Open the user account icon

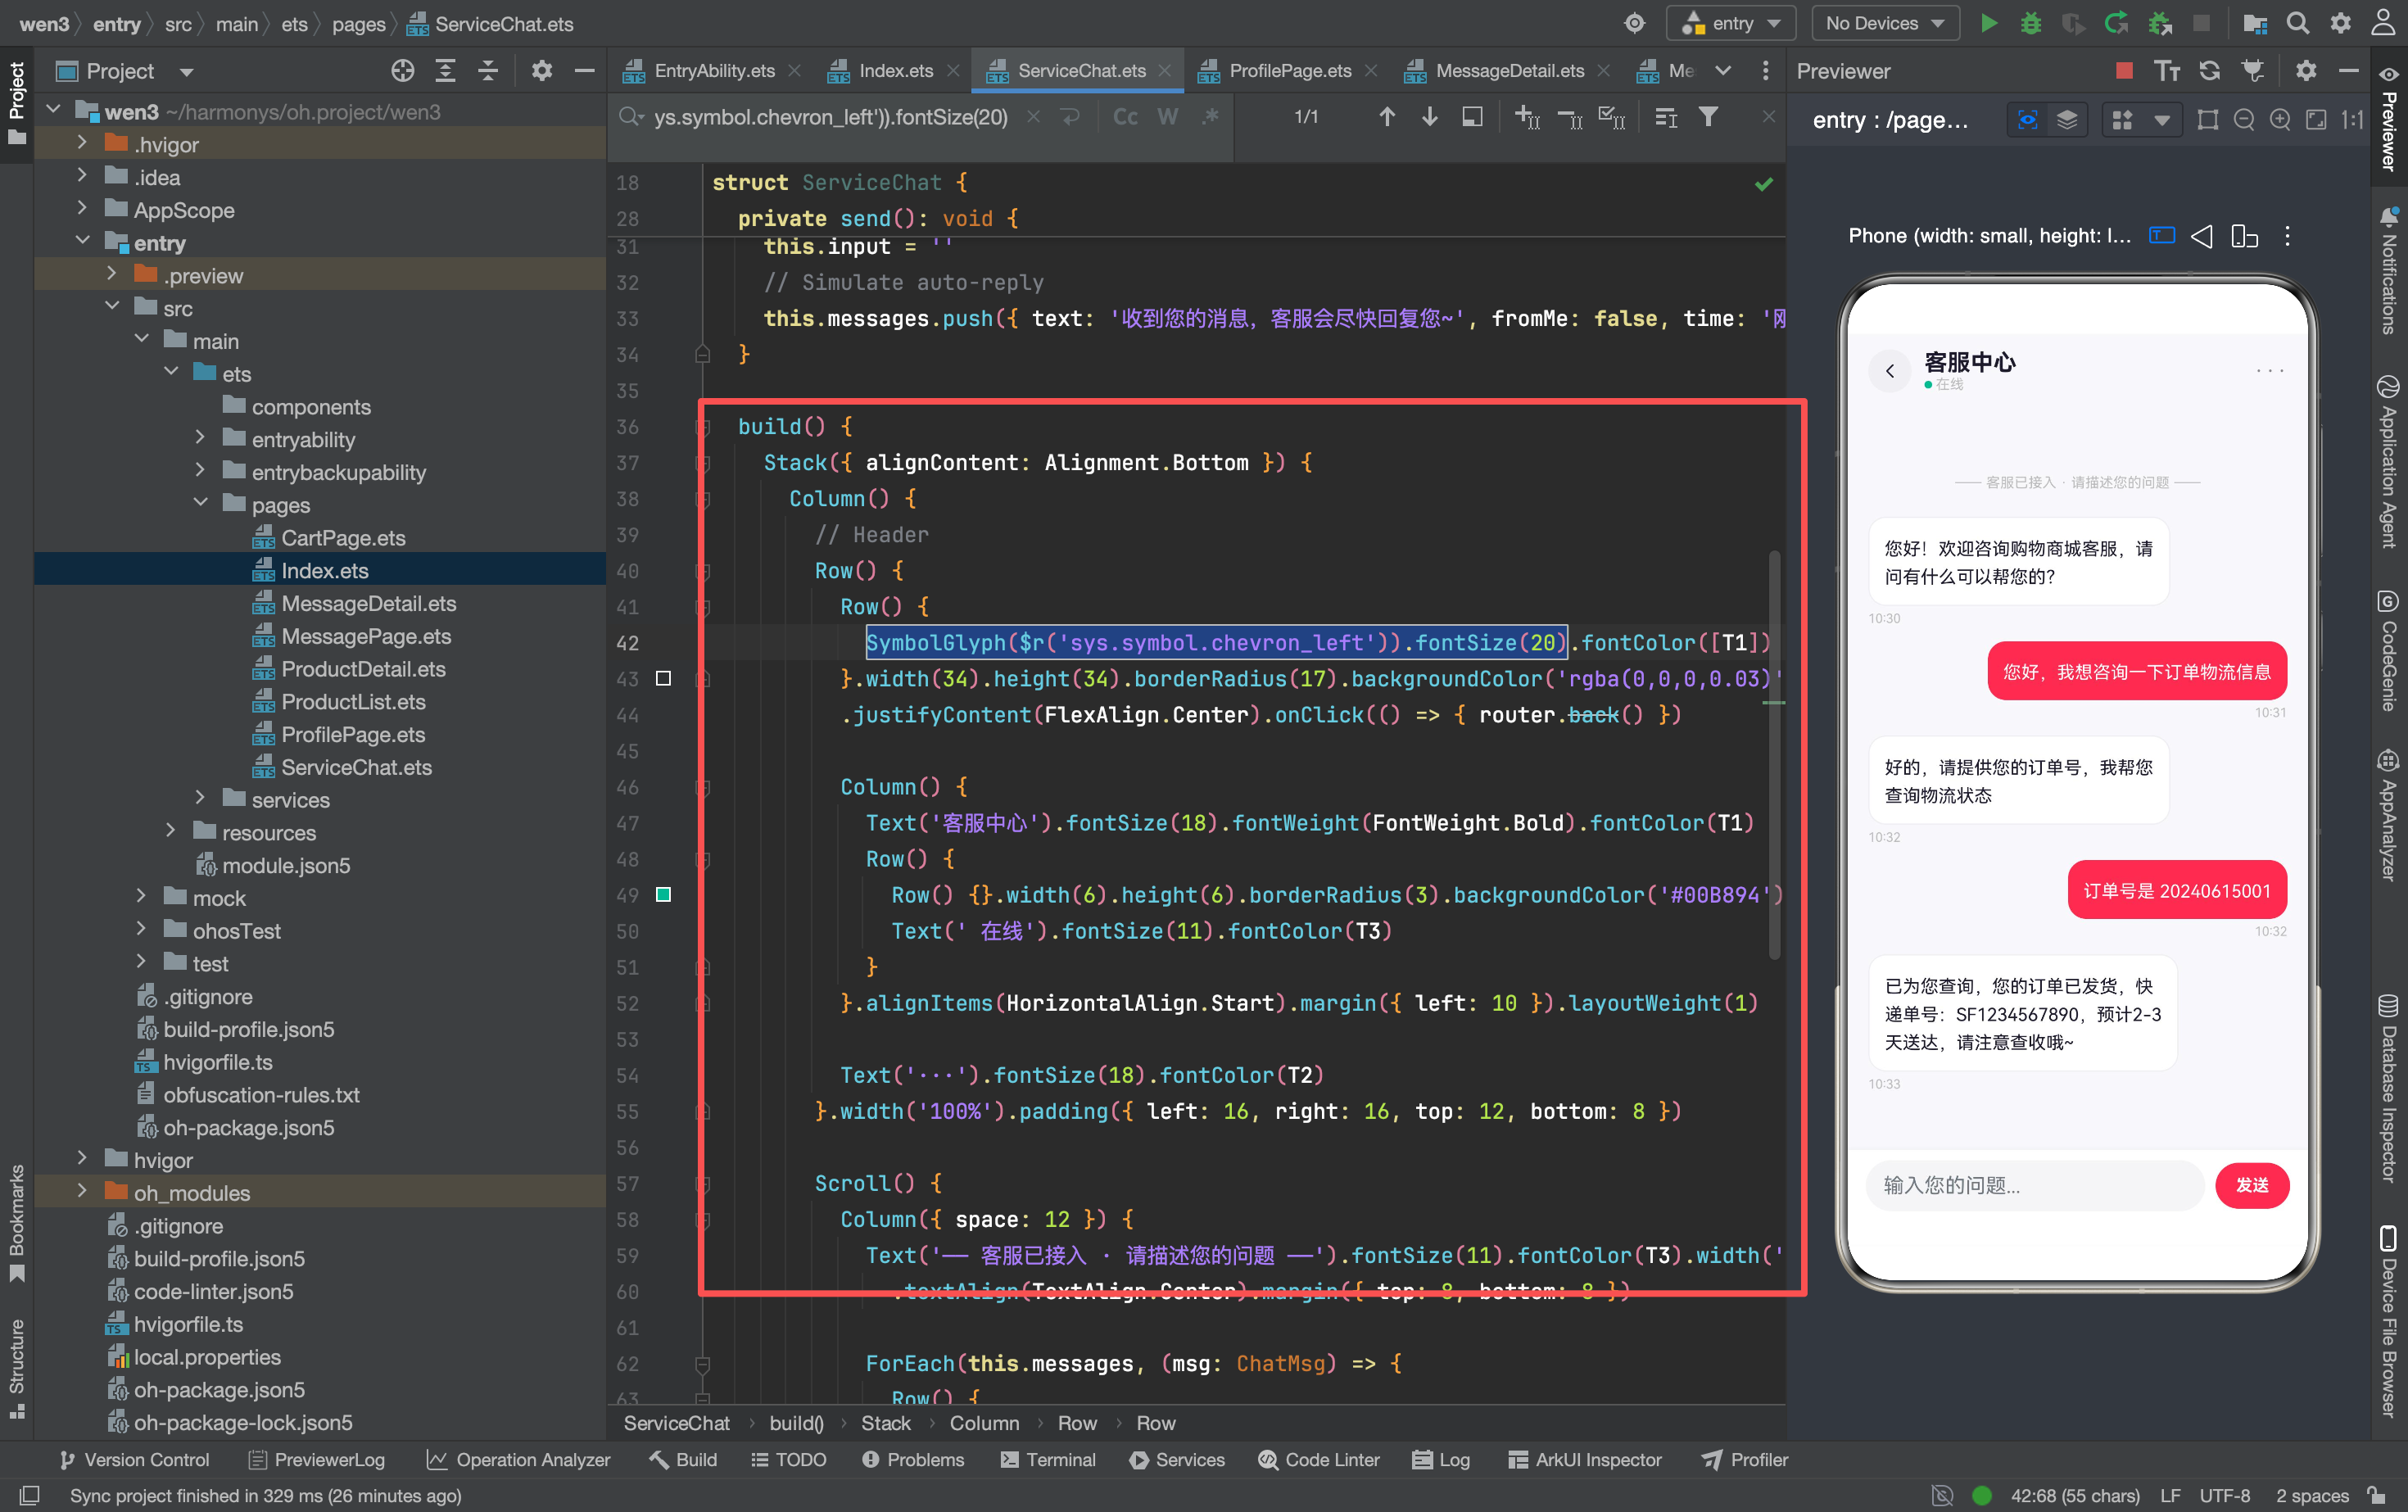2384,23
